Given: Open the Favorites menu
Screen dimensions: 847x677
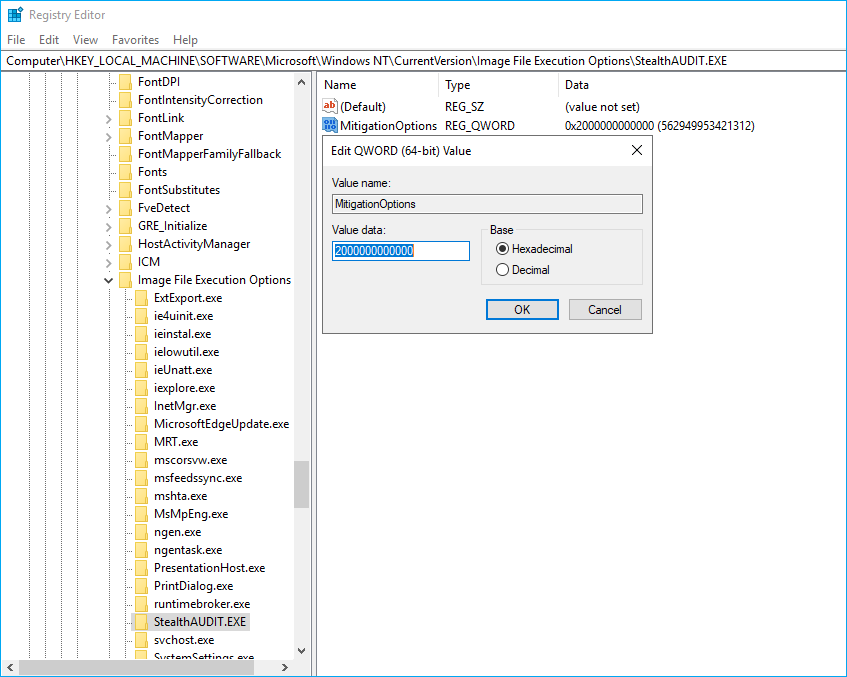Looking at the screenshot, I should click(135, 39).
